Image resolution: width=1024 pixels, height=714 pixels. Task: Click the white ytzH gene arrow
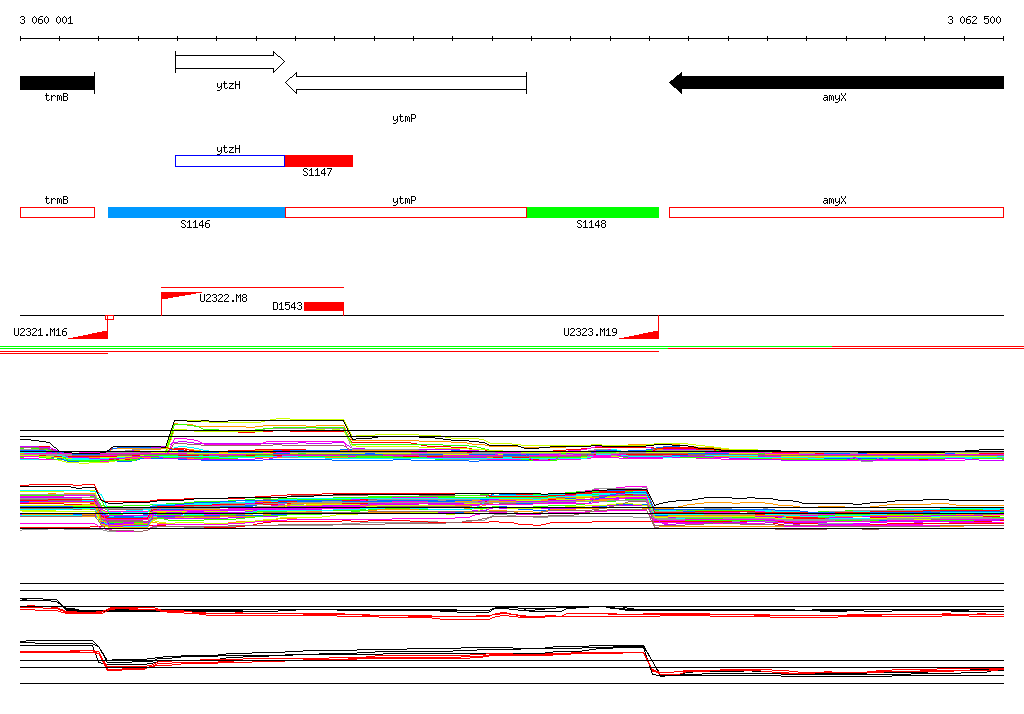coord(230,62)
